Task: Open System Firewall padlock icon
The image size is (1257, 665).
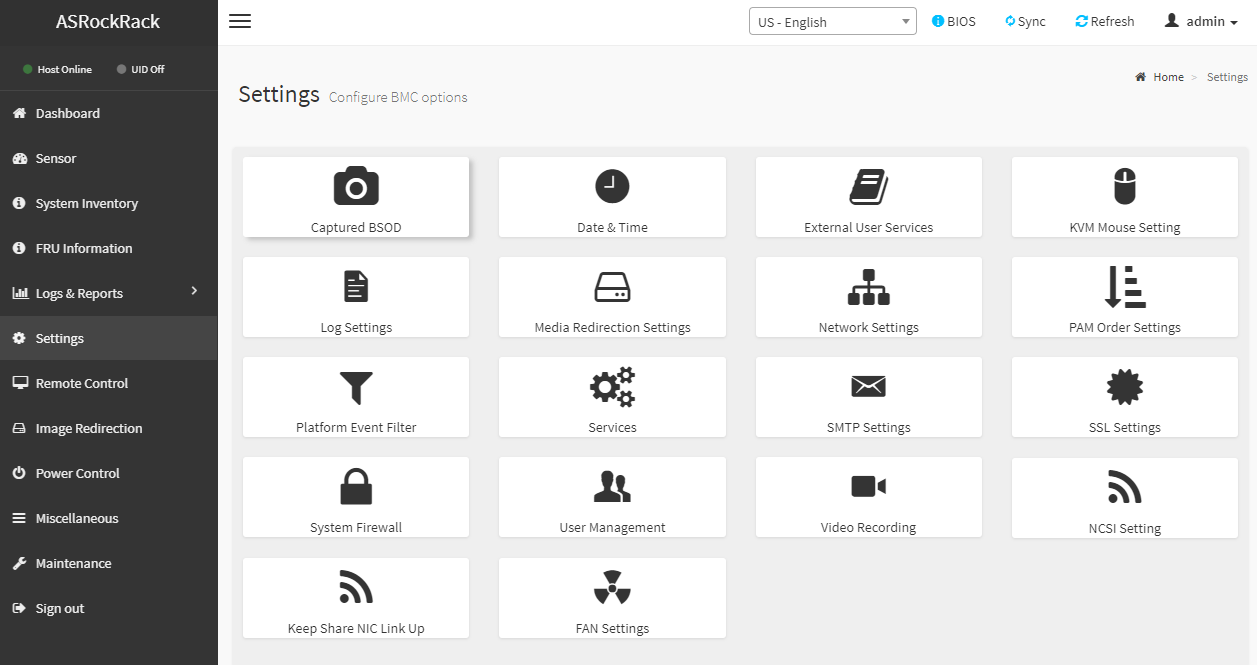Action: (356, 487)
